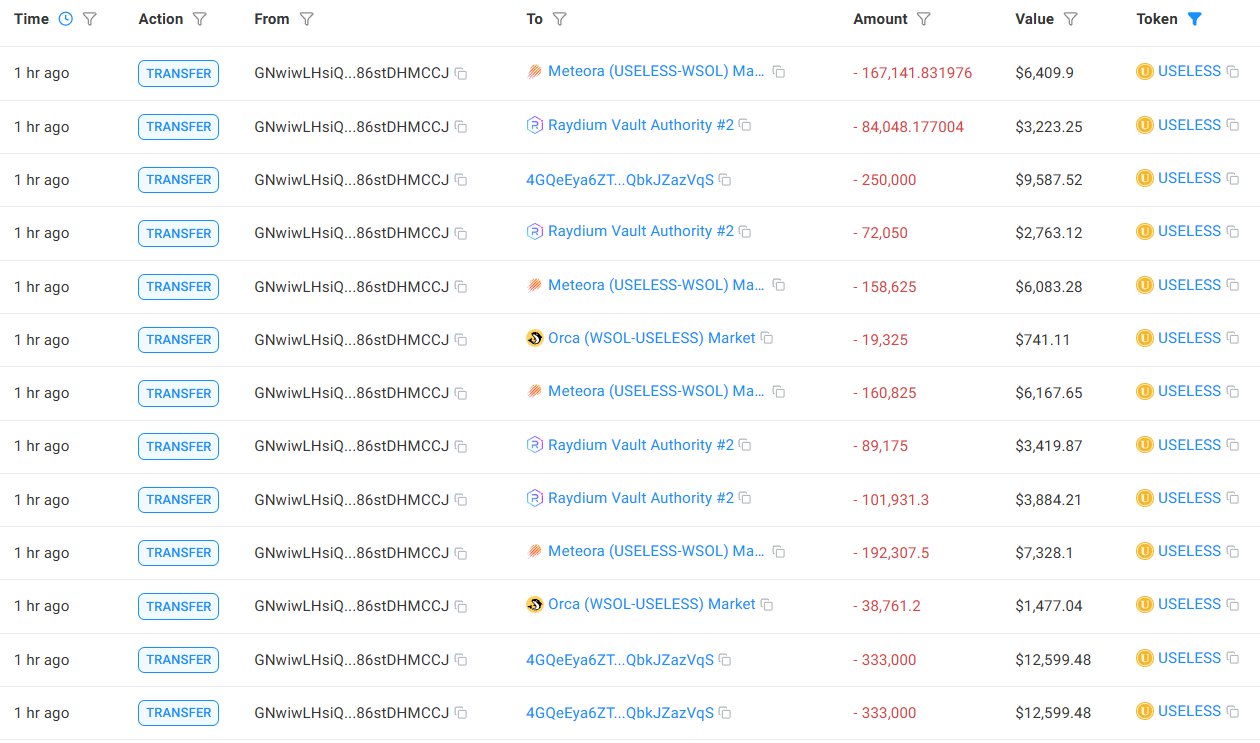The height and width of the screenshot is (743, 1260).
Task: Copy USELESS token address in the $6,167.65 row
Action: (x=1232, y=392)
